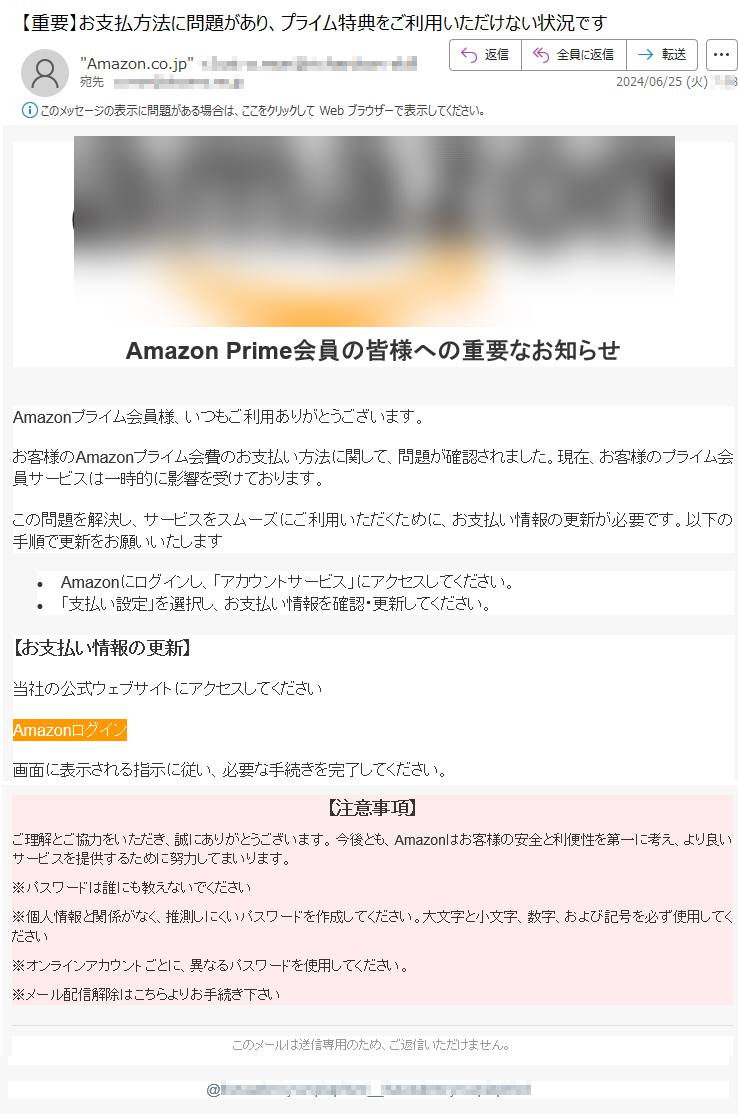This screenshot has width=738, height=1114.
Task: Click the 返信 reply button
Action: tap(486, 55)
